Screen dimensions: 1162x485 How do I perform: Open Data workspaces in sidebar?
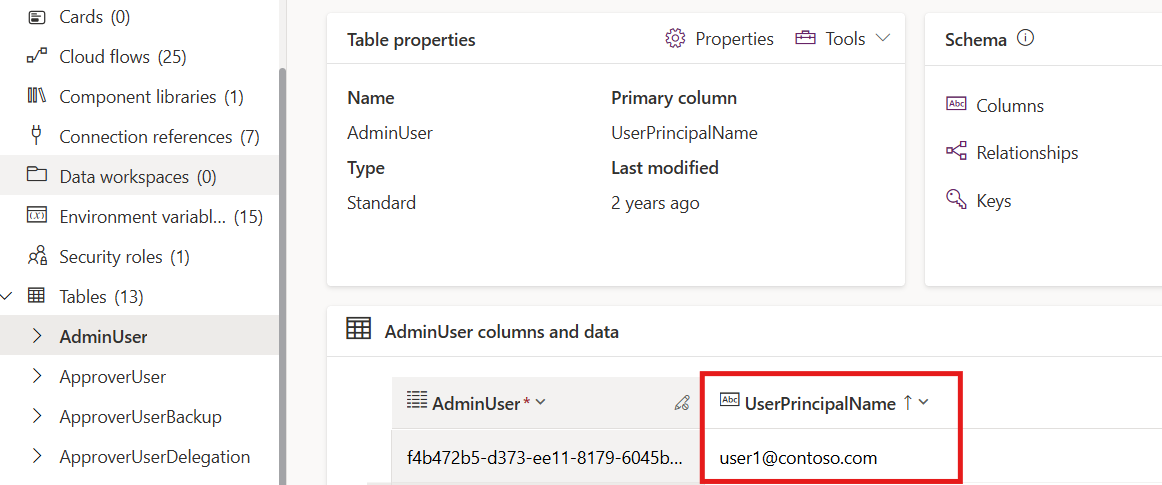pos(124,177)
